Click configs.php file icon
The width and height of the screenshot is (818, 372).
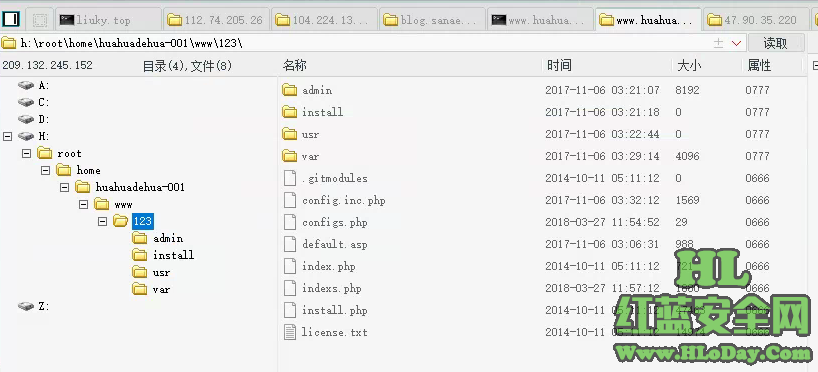point(290,222)
